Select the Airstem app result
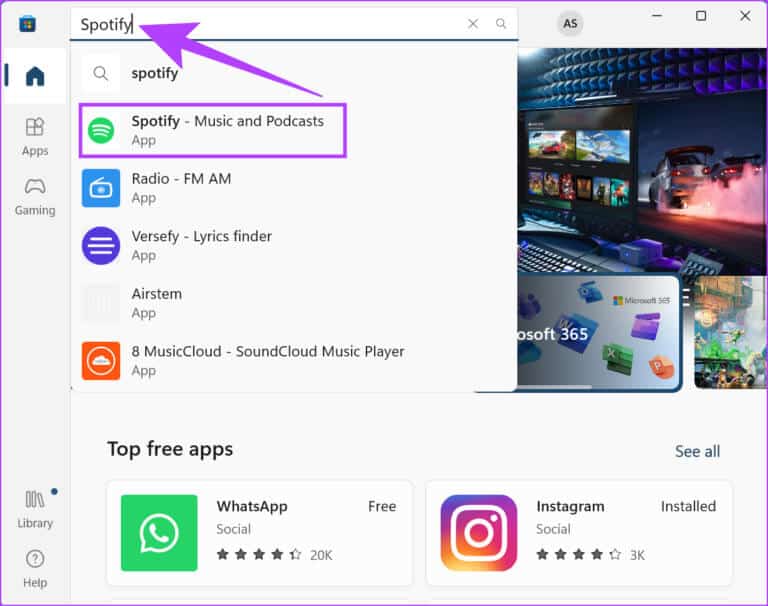768x606 pixels. [294, 303]
